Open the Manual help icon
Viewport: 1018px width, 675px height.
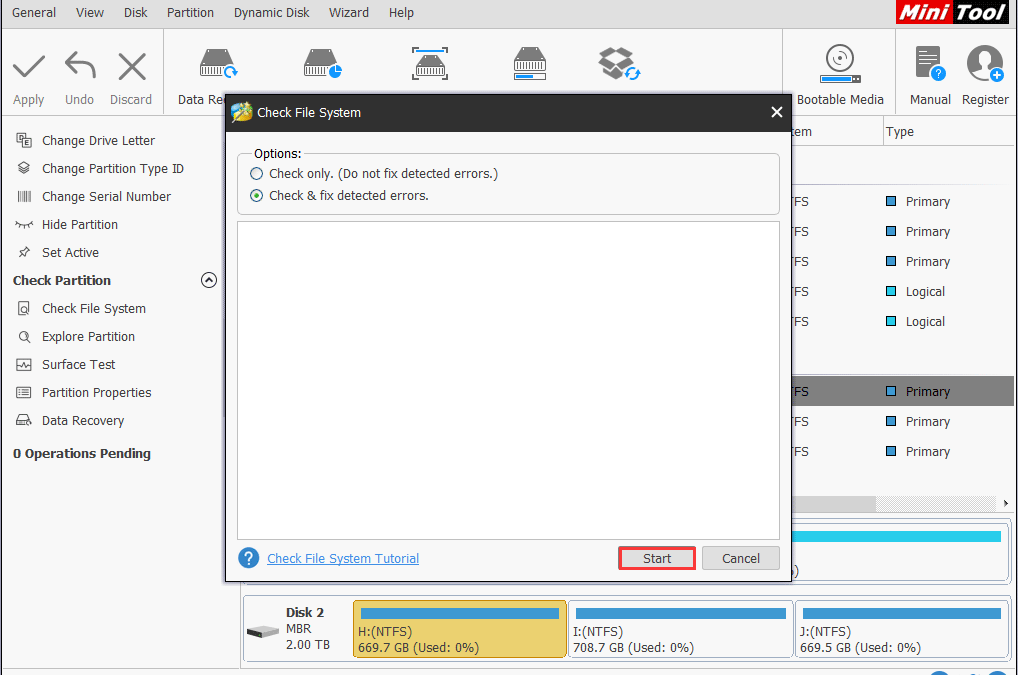coord(929,72)
